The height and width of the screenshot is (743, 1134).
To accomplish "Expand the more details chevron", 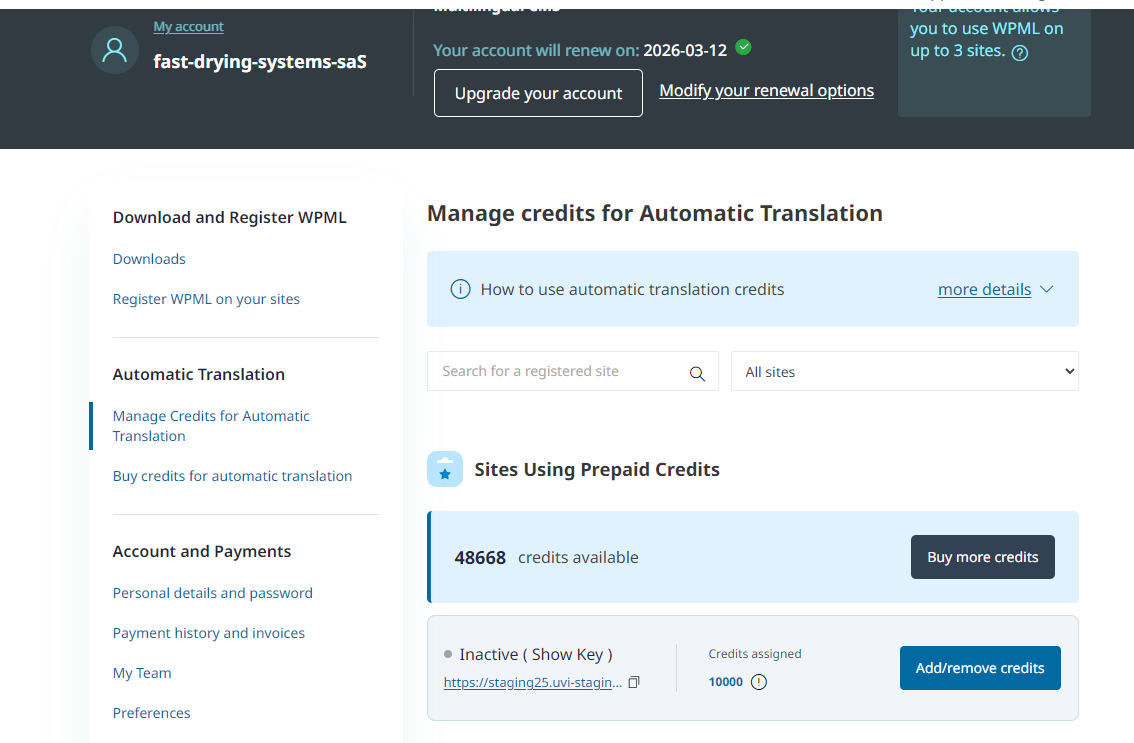I will 1047,289.
